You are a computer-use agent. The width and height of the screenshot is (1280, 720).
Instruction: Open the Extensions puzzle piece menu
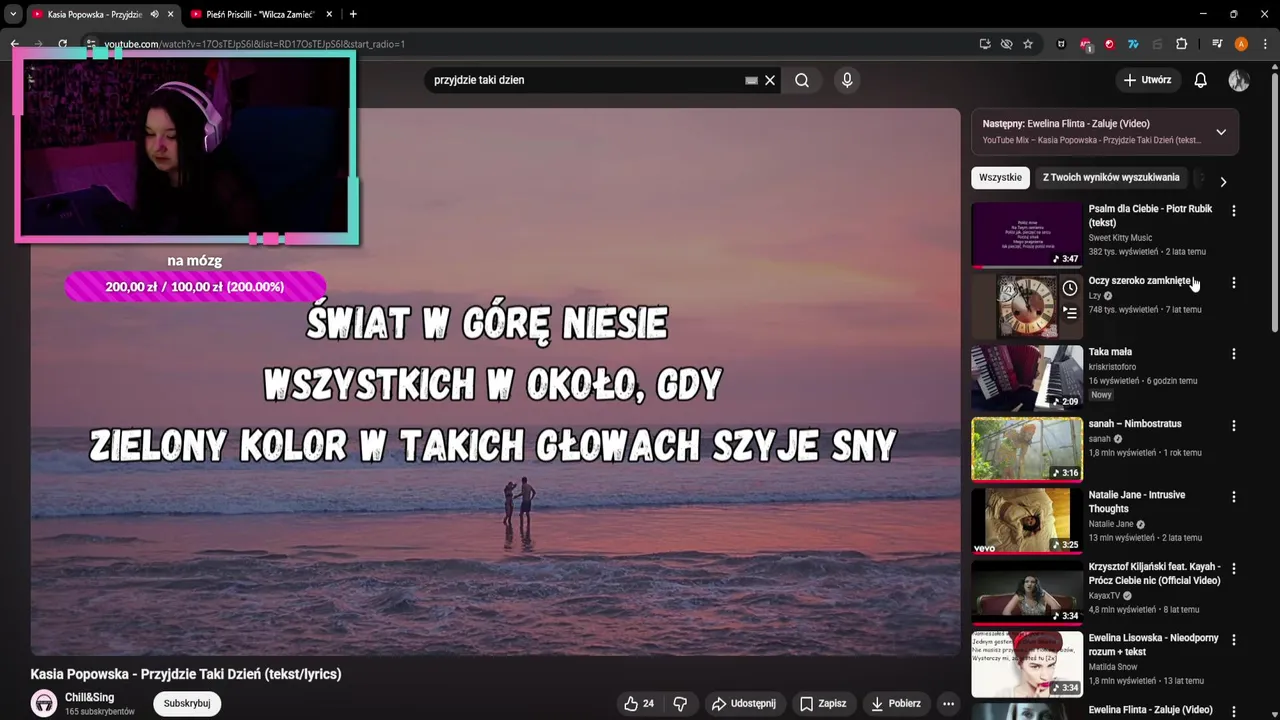point(1181,44)
